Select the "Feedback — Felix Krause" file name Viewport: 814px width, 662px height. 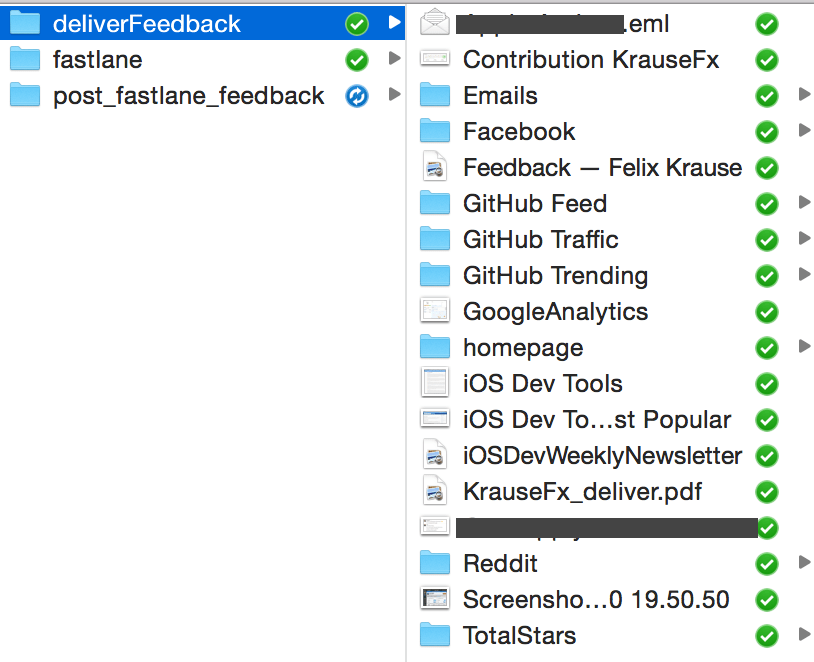[603, 168]
